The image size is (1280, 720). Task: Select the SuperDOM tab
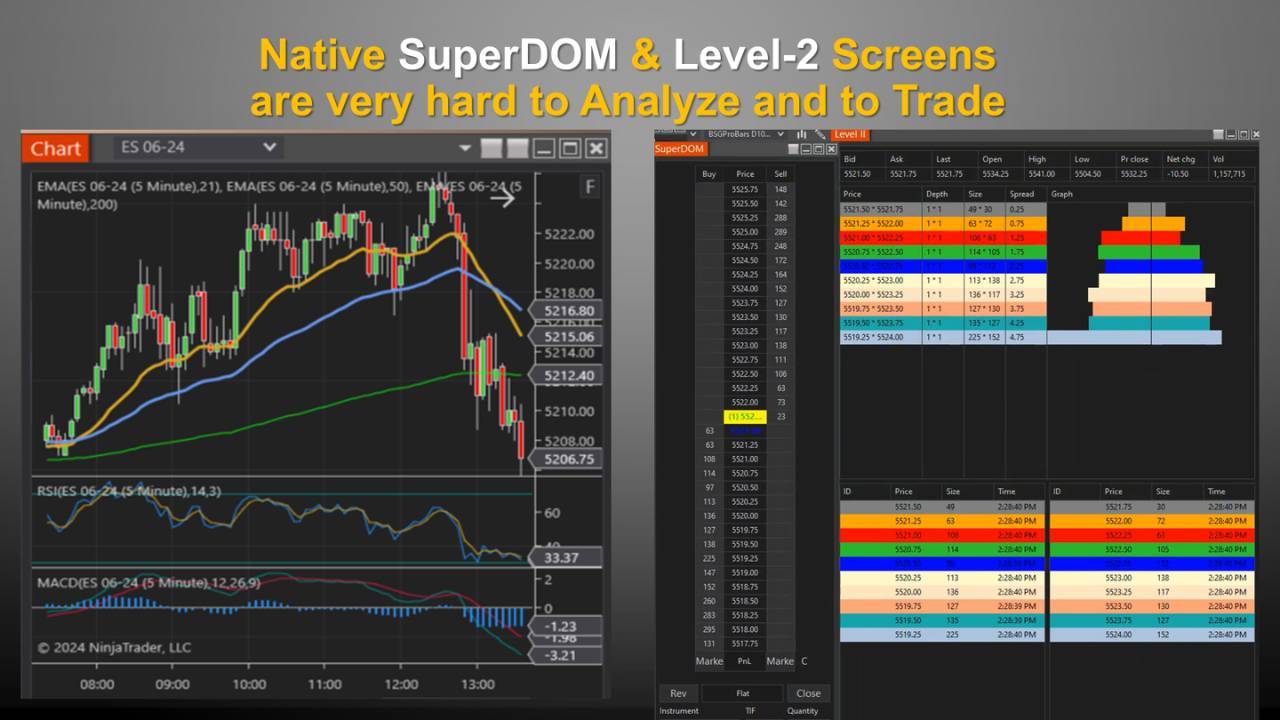(680, 149)
